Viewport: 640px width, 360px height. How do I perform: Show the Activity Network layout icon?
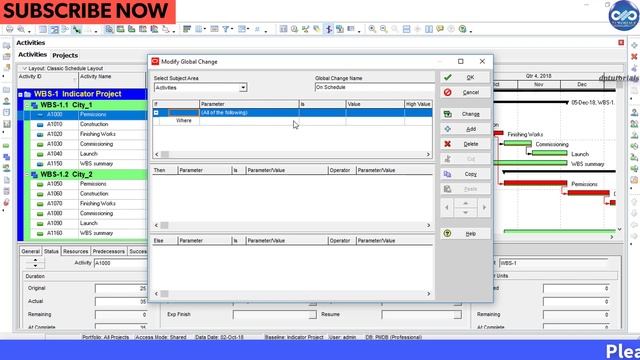tap(65, 29)
